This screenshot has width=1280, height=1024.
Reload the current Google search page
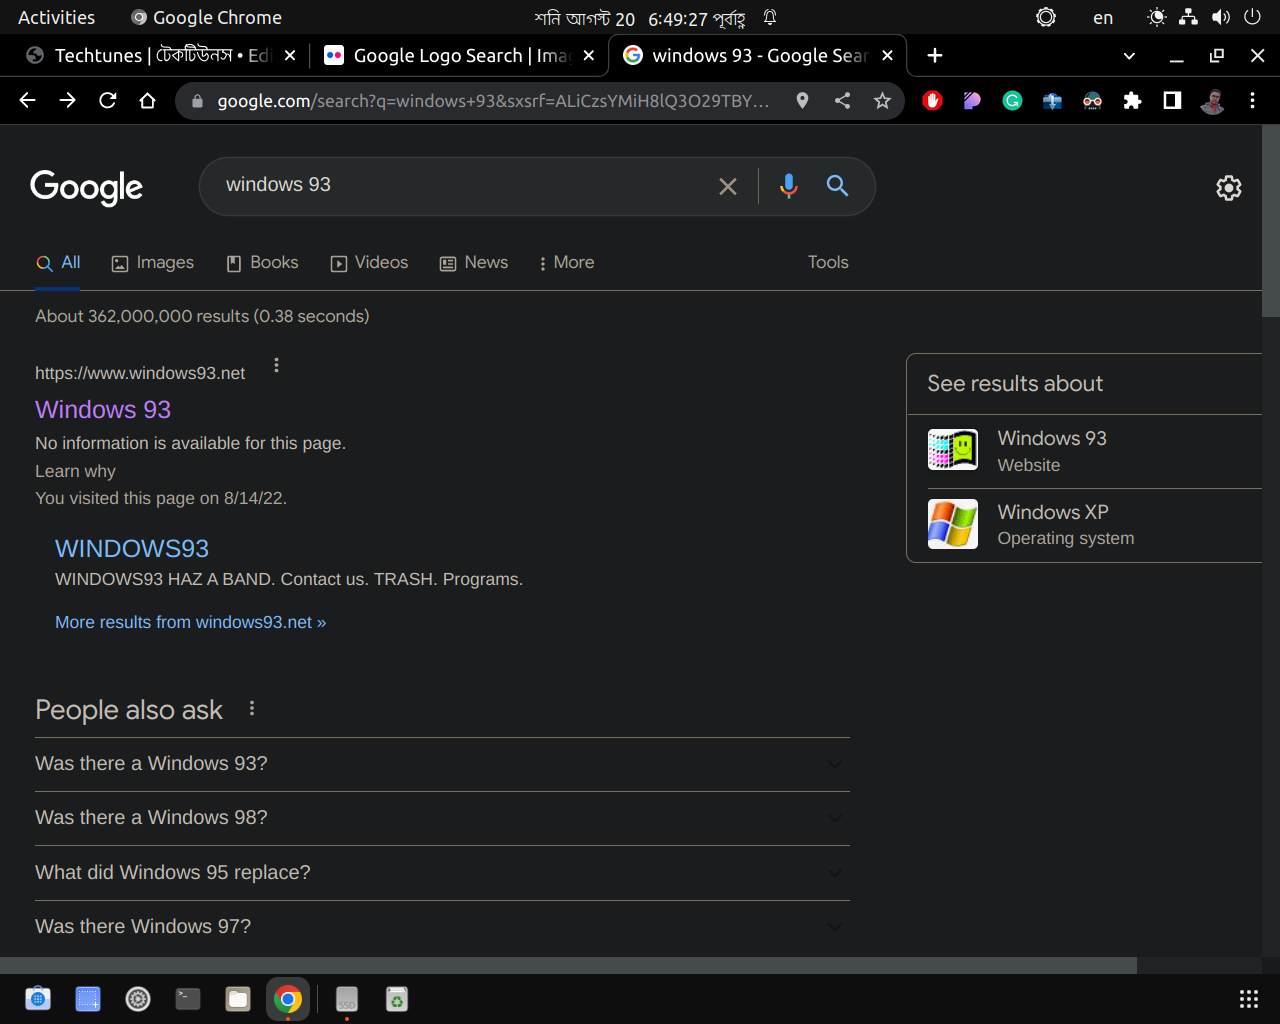pyautogui.click(x=108, y=100)
